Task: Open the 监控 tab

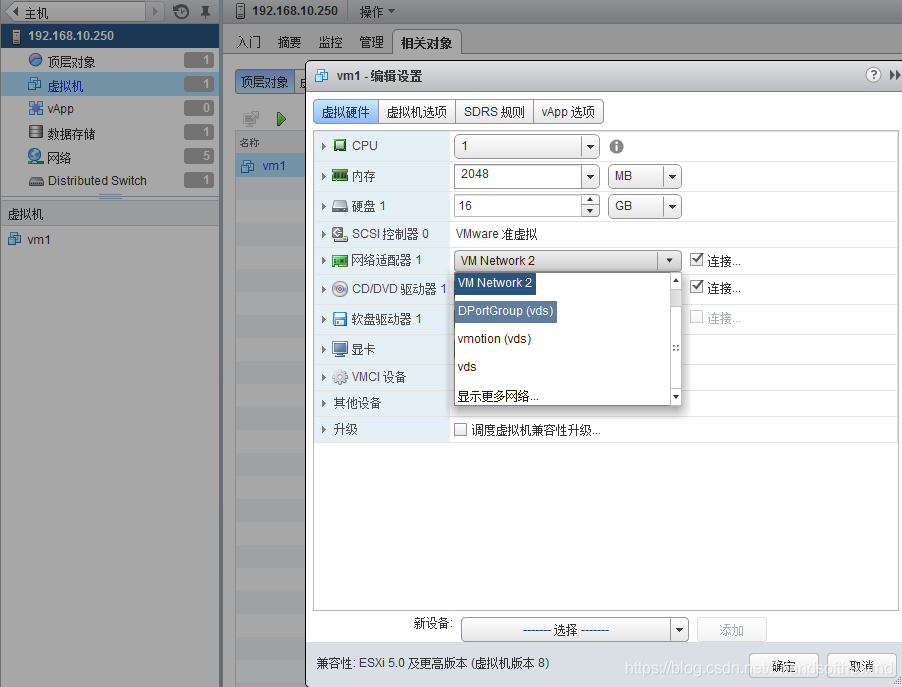Action: [x=330, y=42]
